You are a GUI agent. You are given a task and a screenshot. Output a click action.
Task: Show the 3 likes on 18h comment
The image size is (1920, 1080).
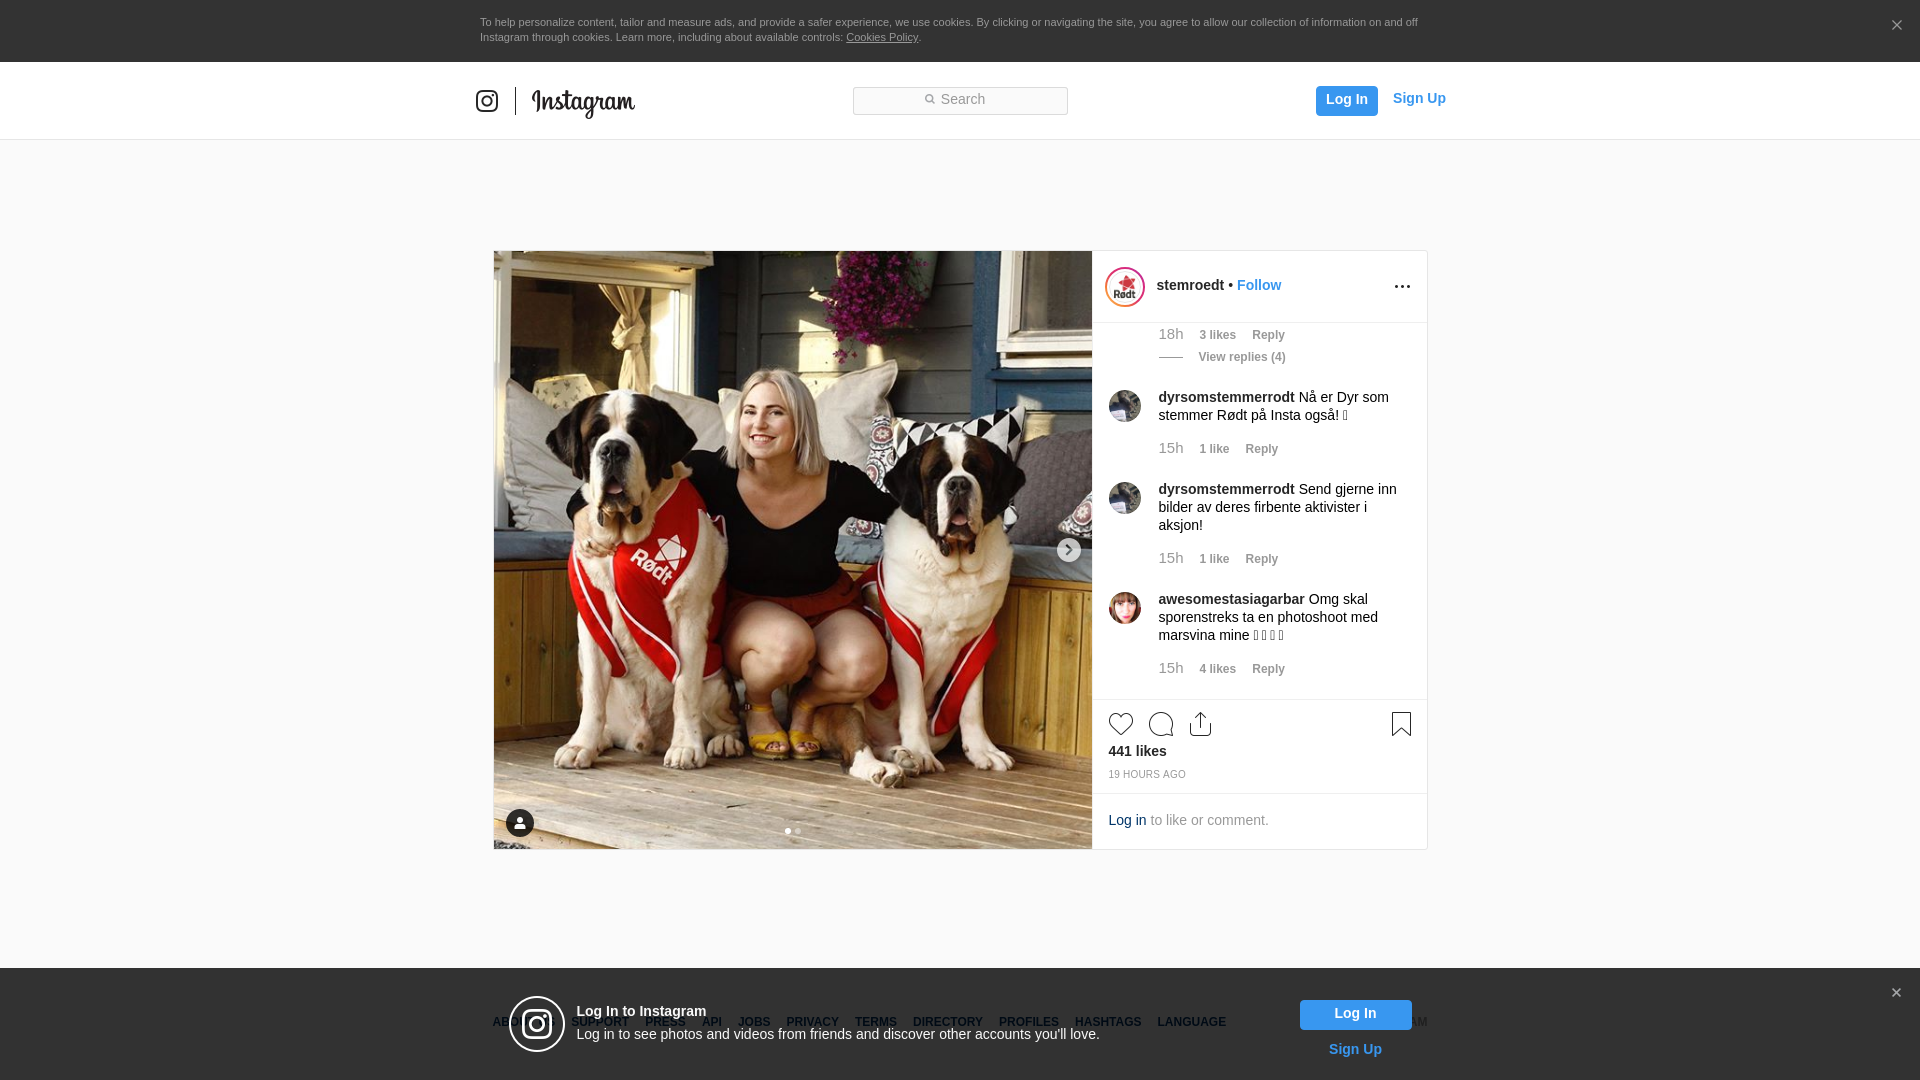click(x=1217, y=335)
